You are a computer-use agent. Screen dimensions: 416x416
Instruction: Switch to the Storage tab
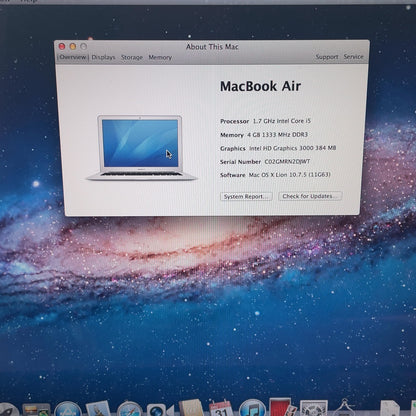[x=132, y=57]
